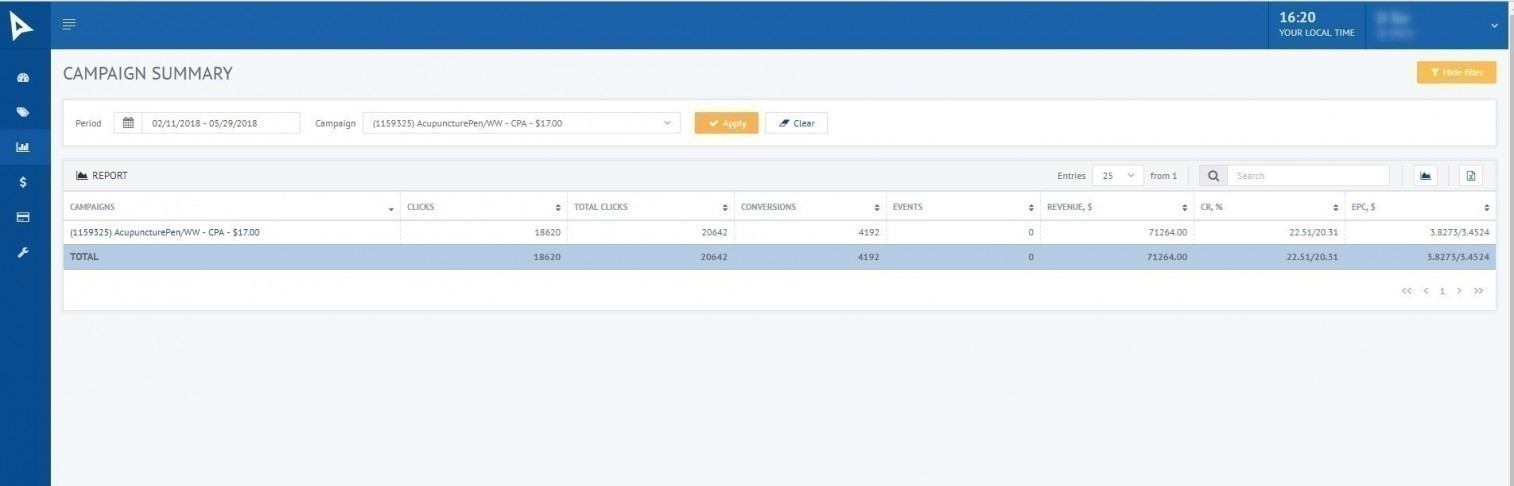Sort by EVENTS column arrows
1514x486 pixels.
(1031, 207)
